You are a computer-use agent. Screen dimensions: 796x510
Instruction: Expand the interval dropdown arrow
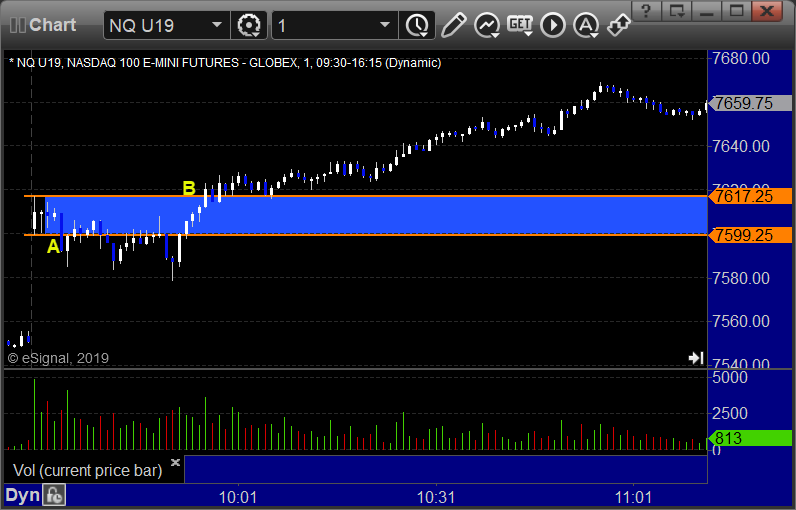385,25
